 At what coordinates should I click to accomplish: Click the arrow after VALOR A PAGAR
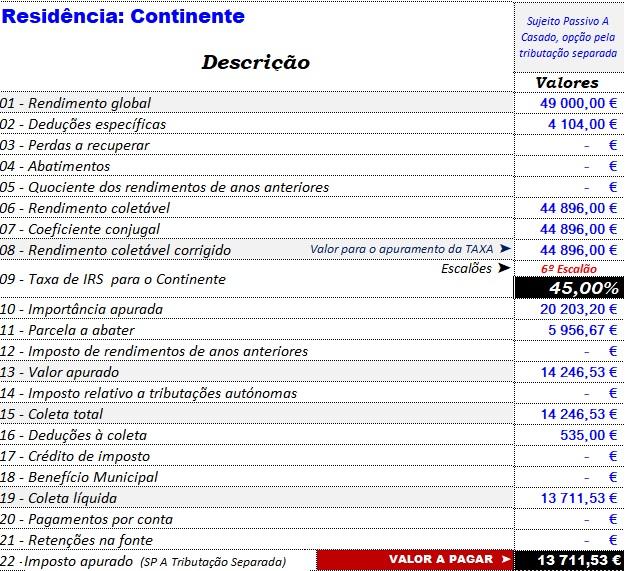point(506,560)
